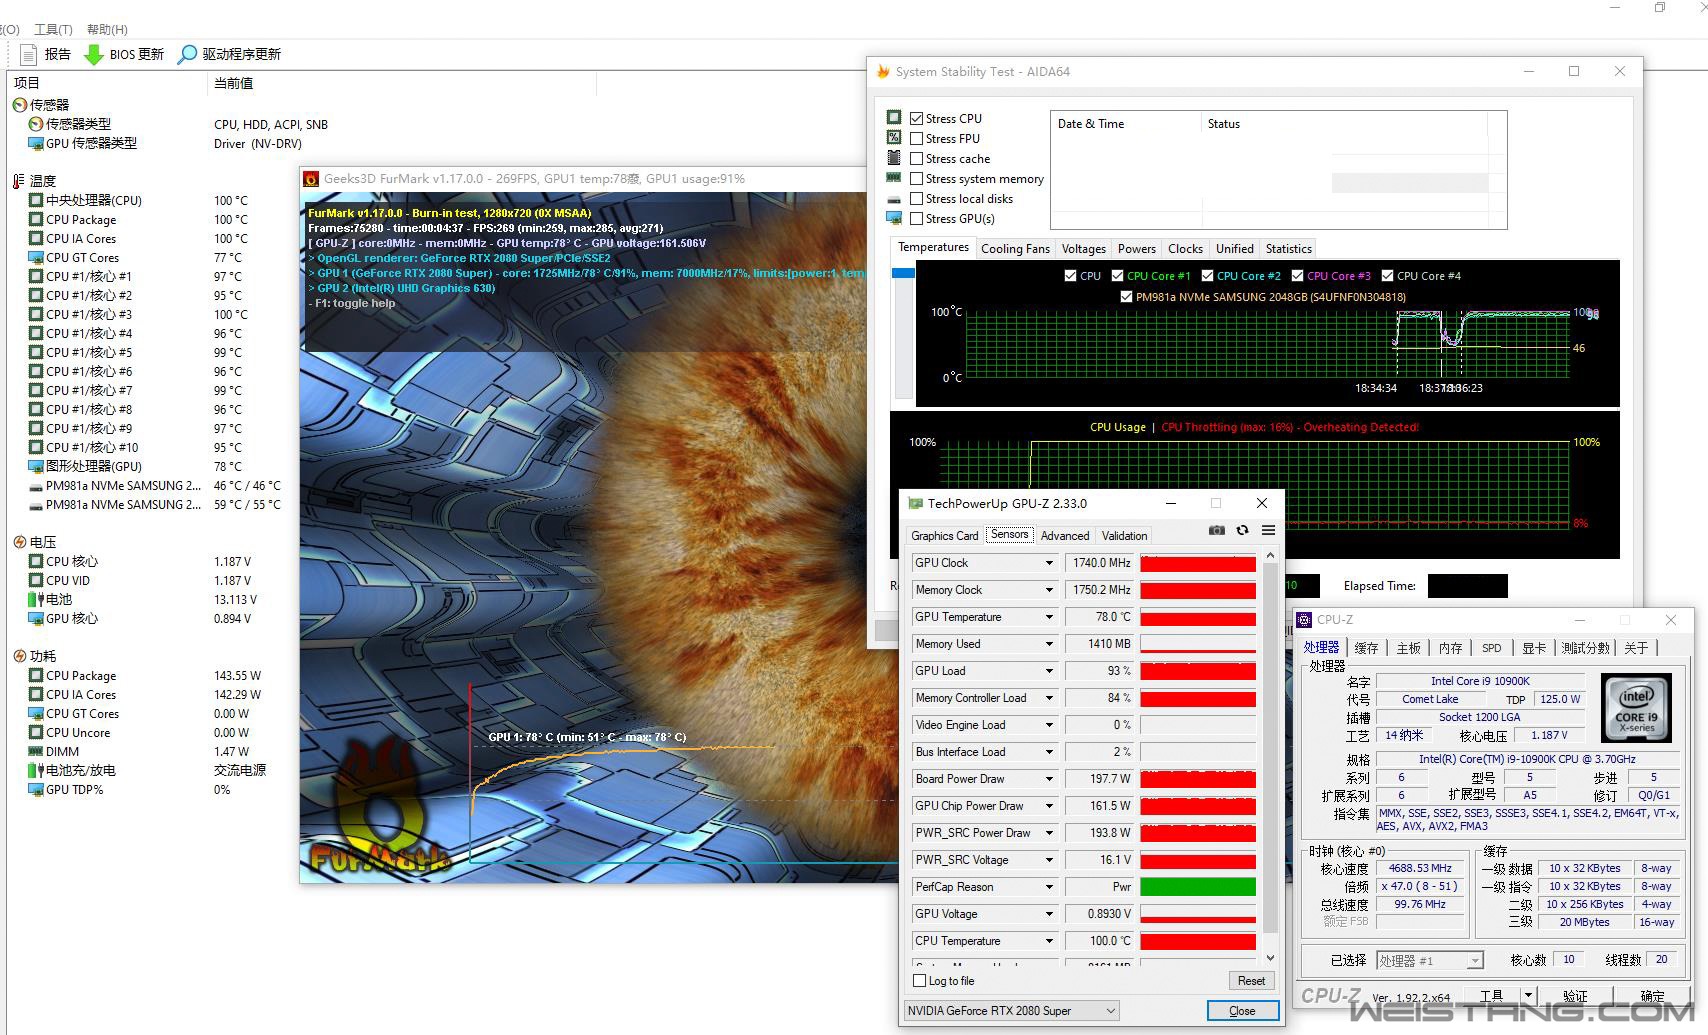The image size is (1708, 1035).
Task: Click CPU-Z OK (确定) button
Action: 1652,996
